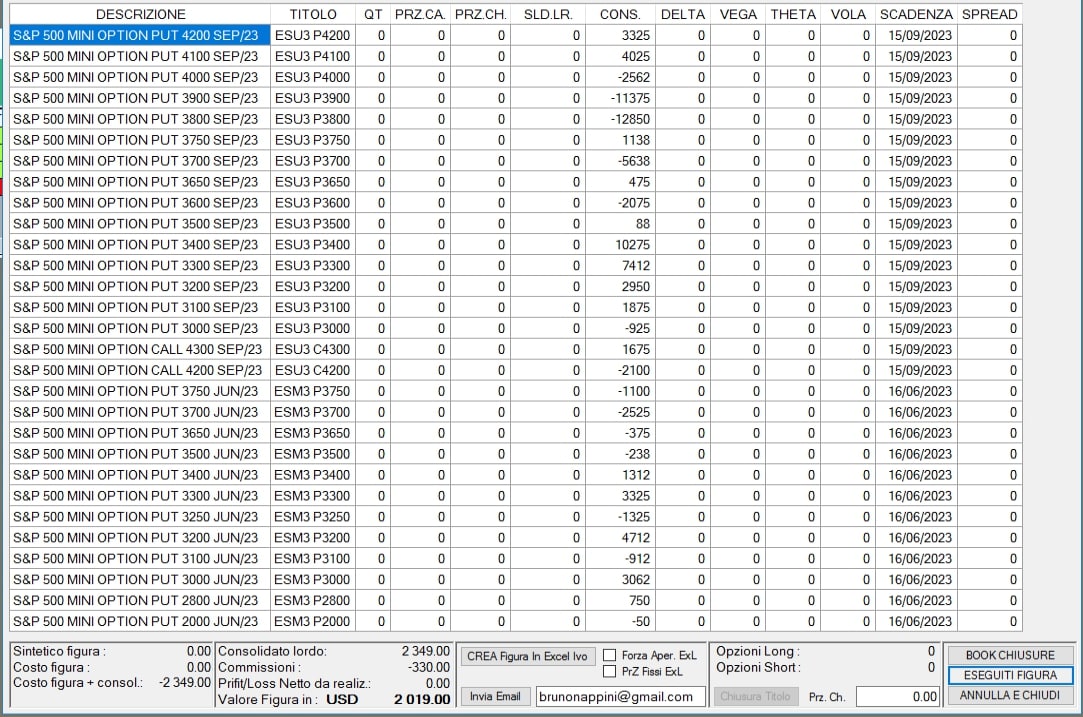Click the SCADENZA column header
This screenshot has width=1083, height=717.
pos(917,15)
